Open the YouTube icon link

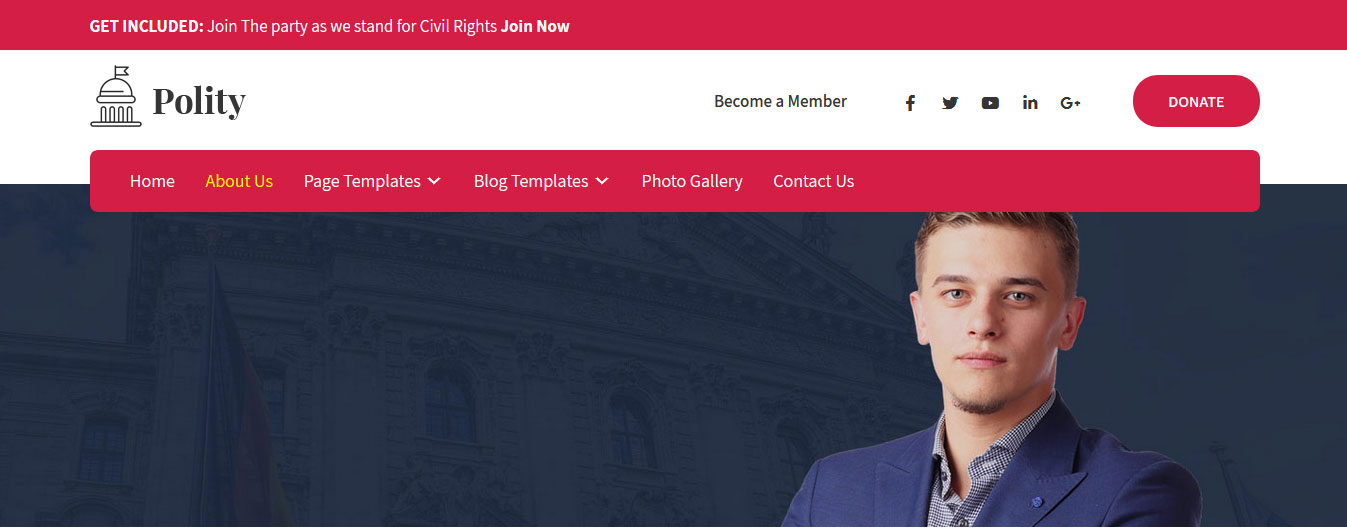(x=990, y=102)
